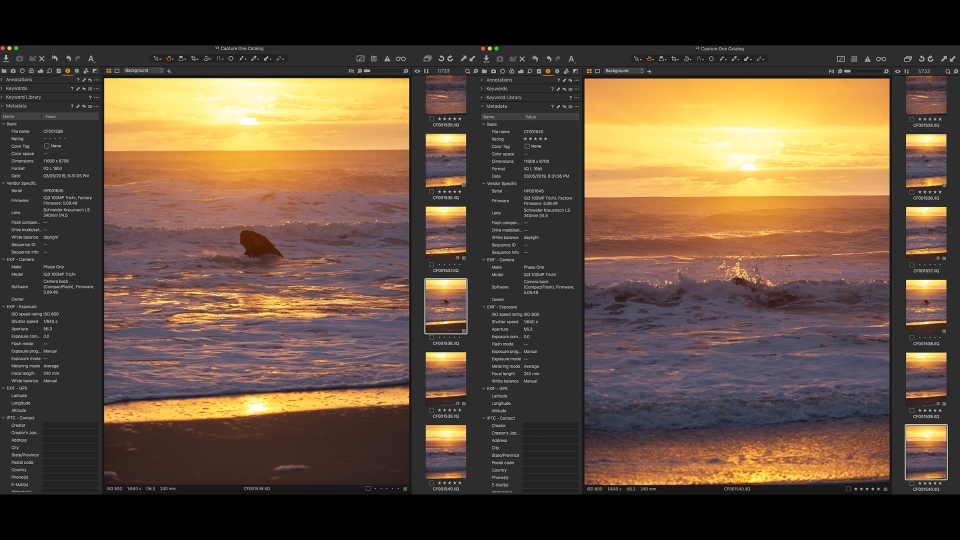960x540 pixels.
Task: Open the Background layer dropdown in right window
Action: tap(624, 71)
